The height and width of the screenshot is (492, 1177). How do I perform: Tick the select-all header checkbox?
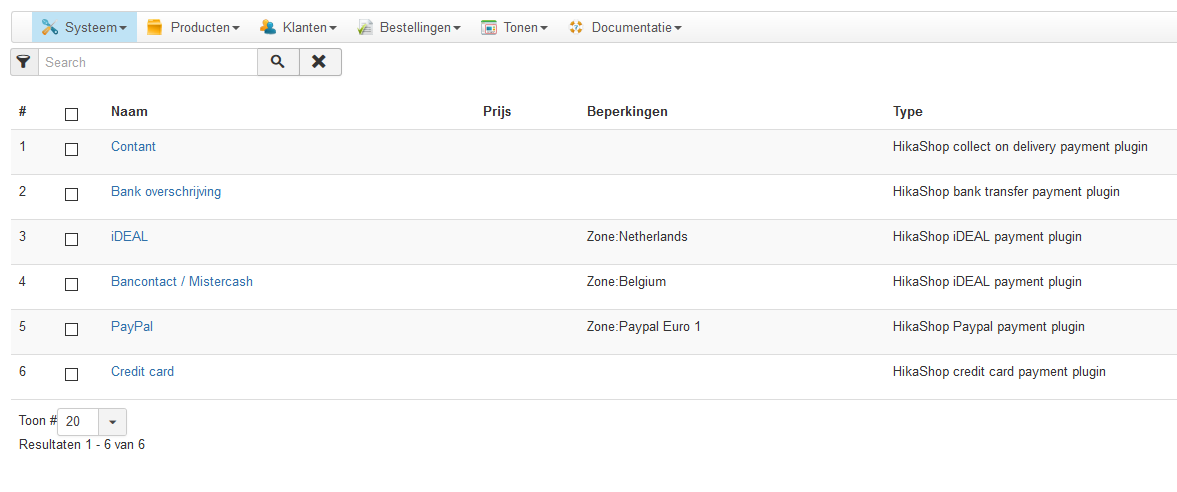(x=71, y=114)
